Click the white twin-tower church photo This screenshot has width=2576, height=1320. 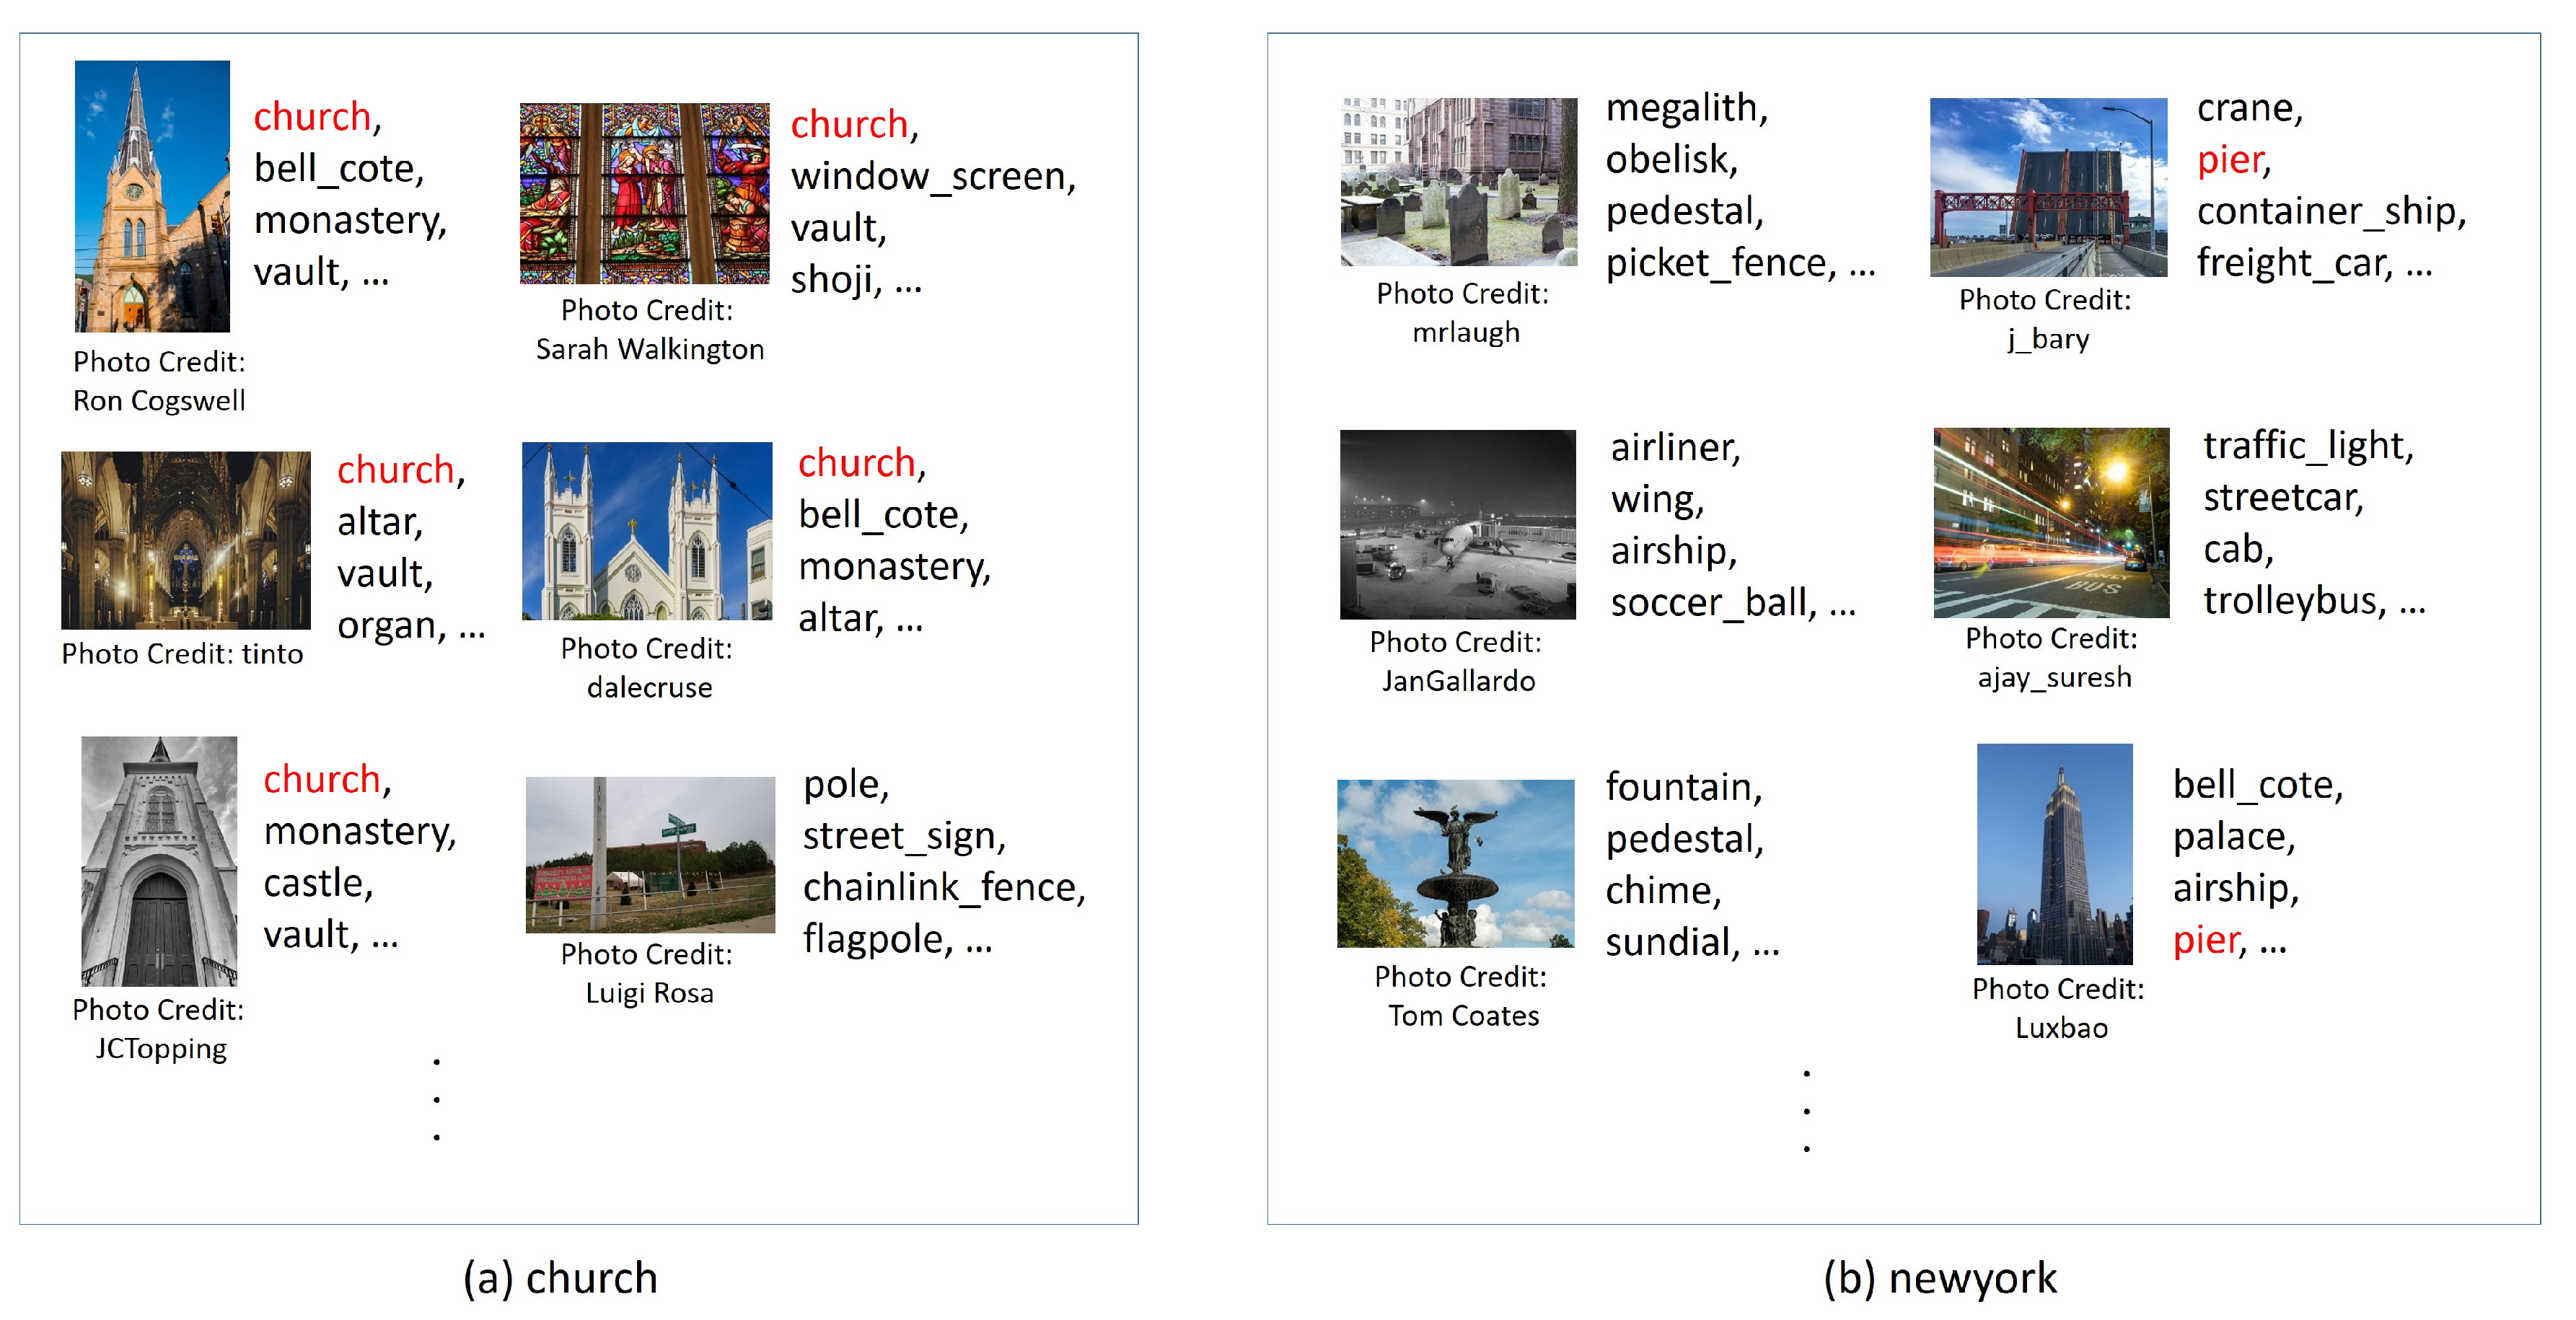click(646, 531)
